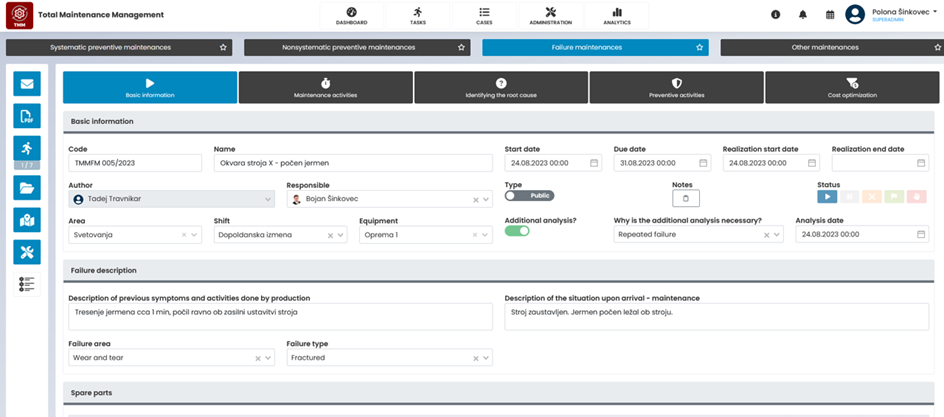
Task: Click the Name input field
Action: click(x=355, y=163)
